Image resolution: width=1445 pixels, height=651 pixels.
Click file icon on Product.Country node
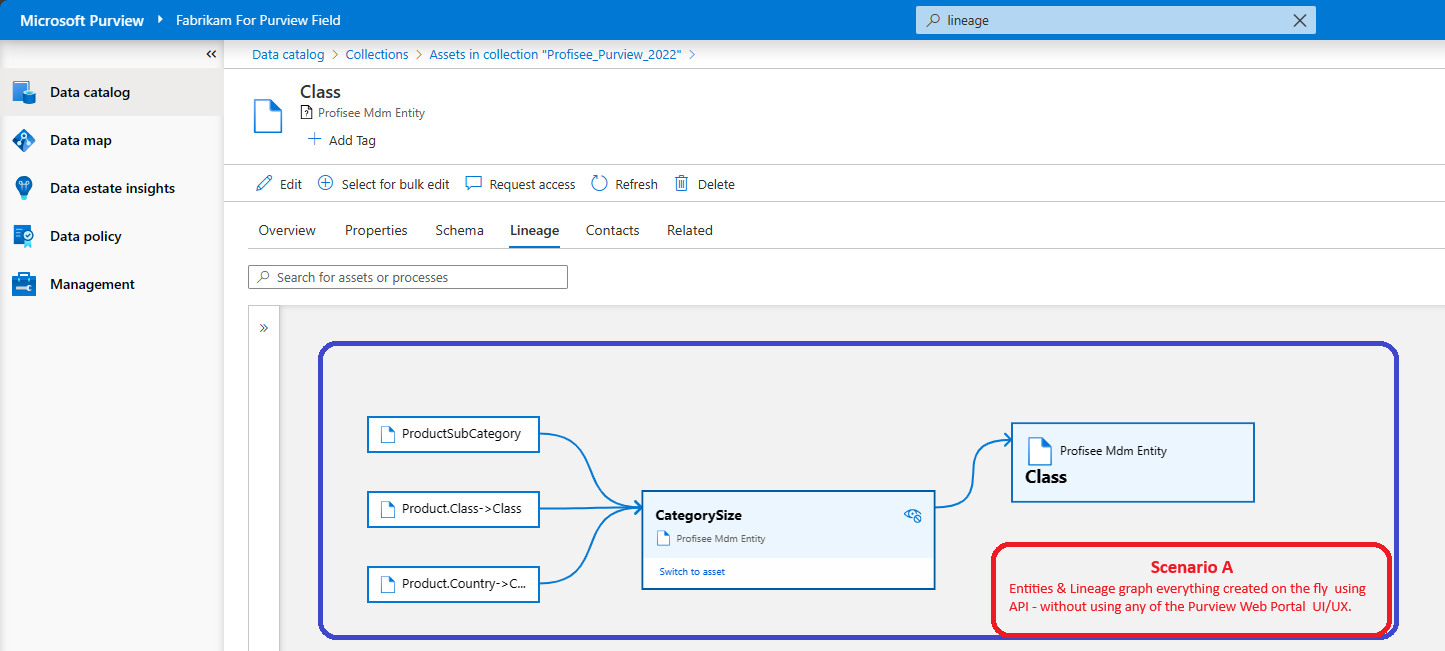(386, 583)
